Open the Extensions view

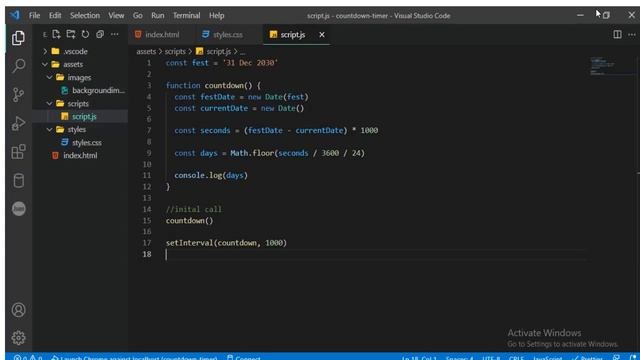pos(18,152)
